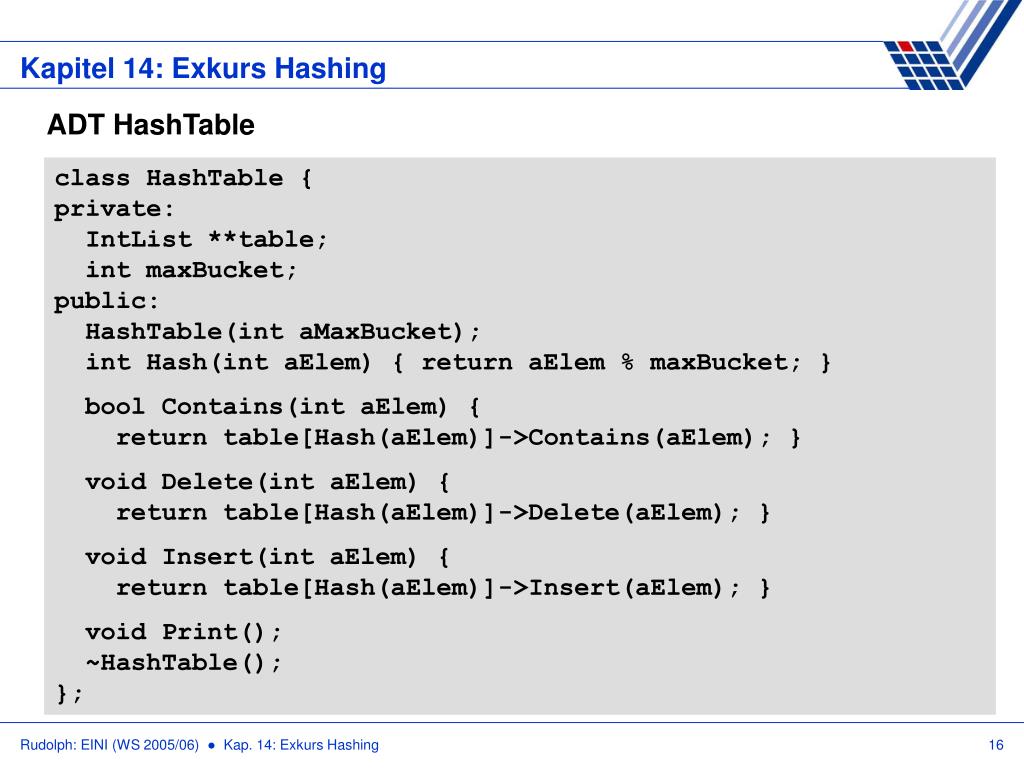
Task: Click the 'class HashTable {' code line
Action: (x=183, y=178)
